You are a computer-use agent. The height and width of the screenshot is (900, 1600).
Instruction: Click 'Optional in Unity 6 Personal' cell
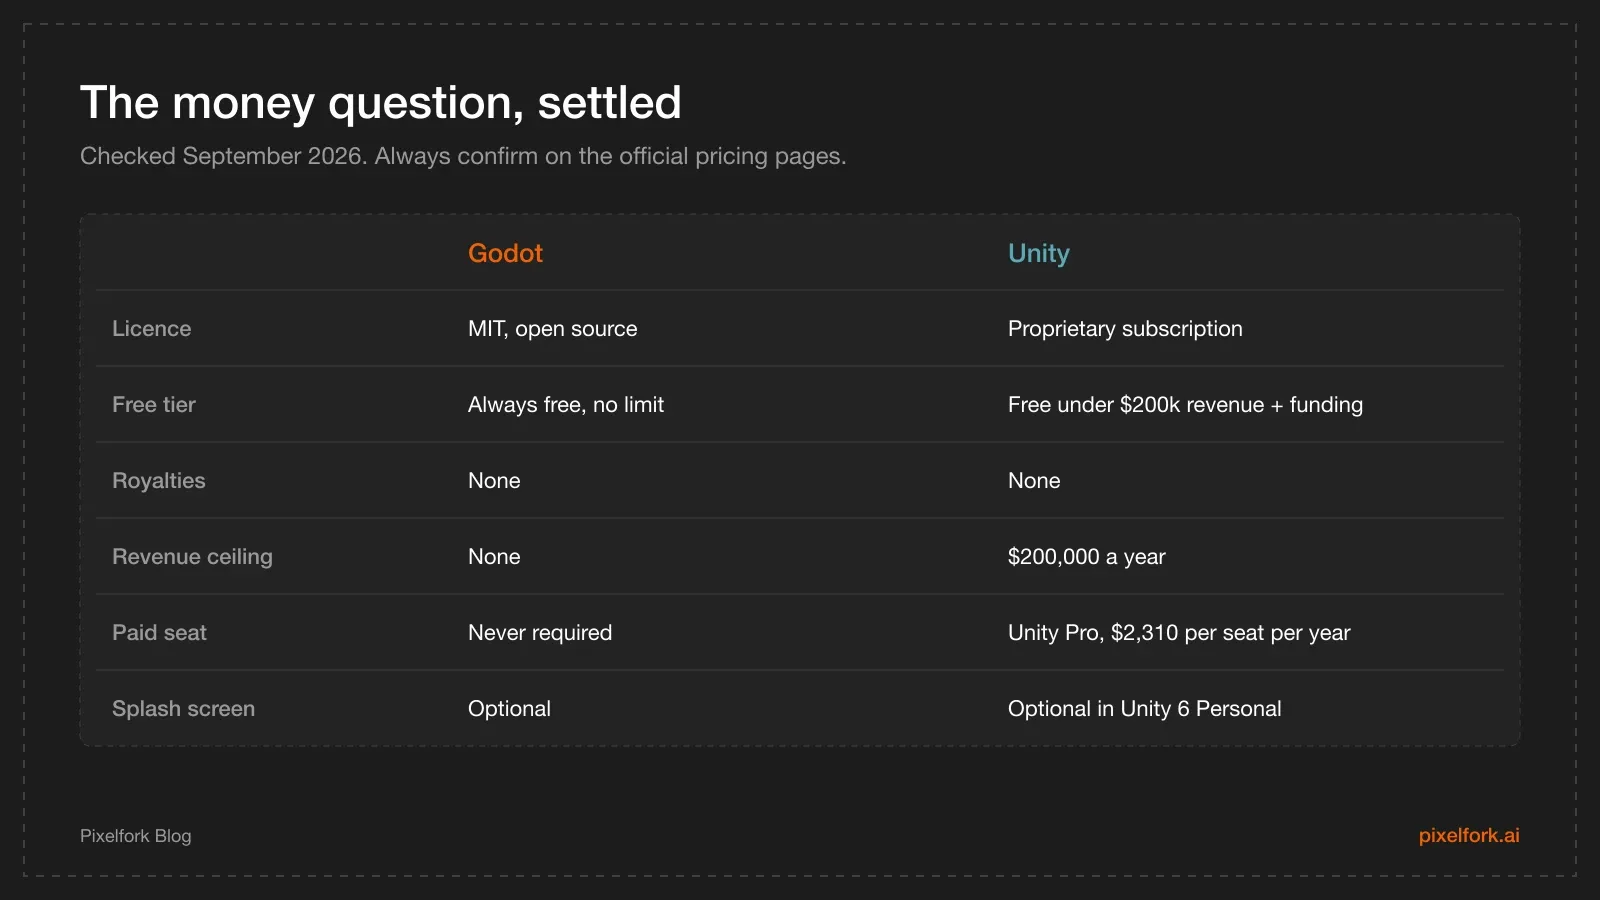point(1144,708)
